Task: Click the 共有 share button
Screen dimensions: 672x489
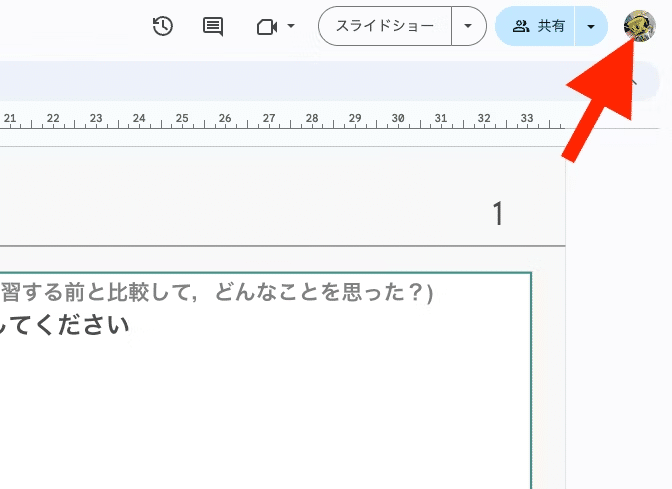Action: tap(535, 26)
